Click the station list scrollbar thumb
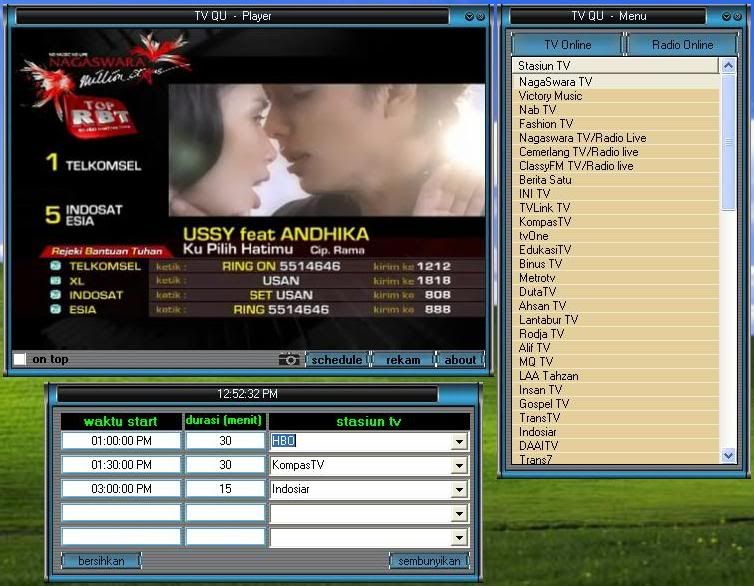754x586 pixels. coord(728,142)
